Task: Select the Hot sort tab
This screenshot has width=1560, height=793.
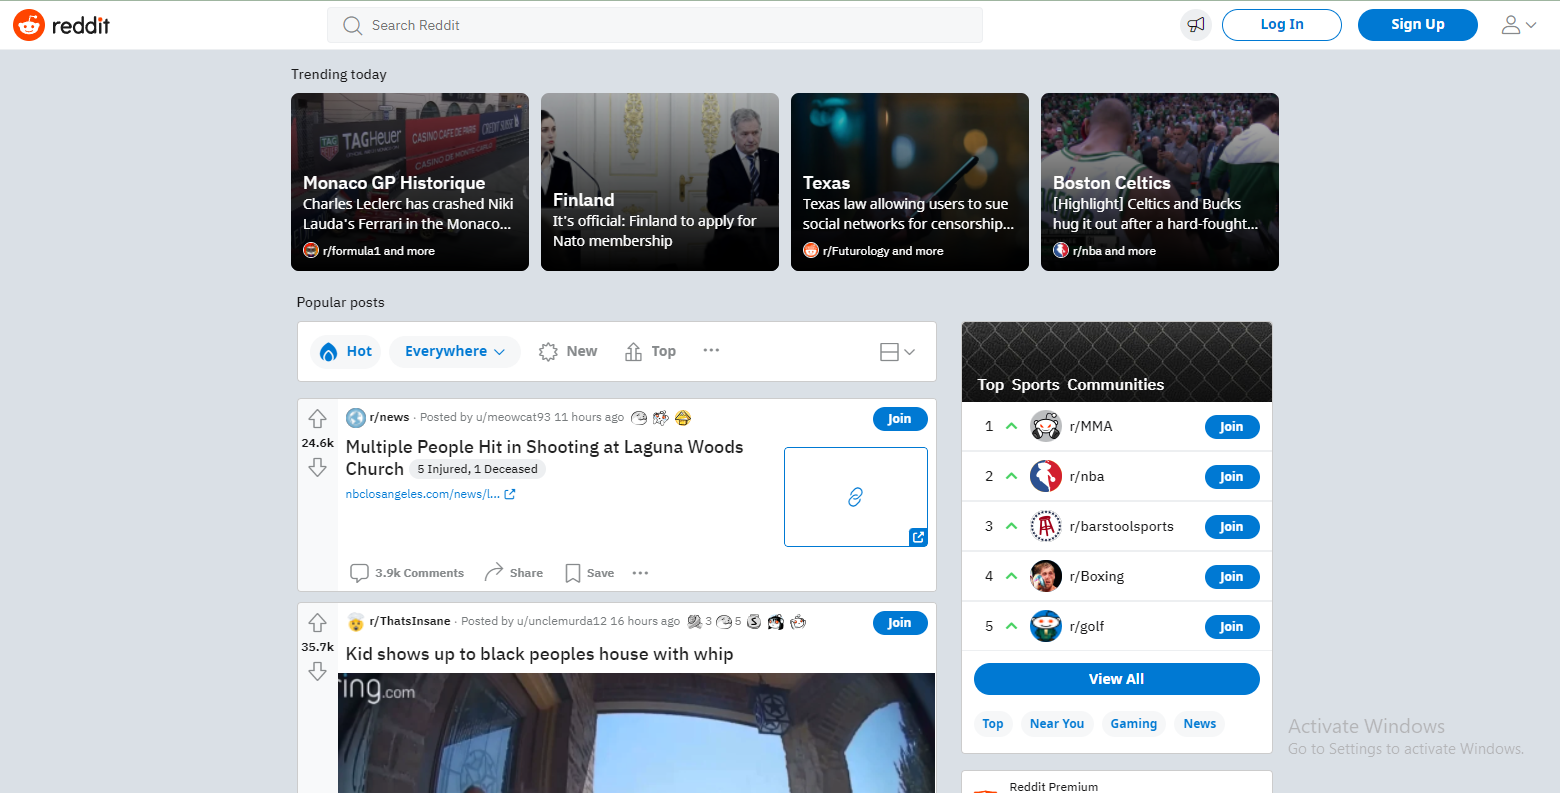Action: pos(346,351)
